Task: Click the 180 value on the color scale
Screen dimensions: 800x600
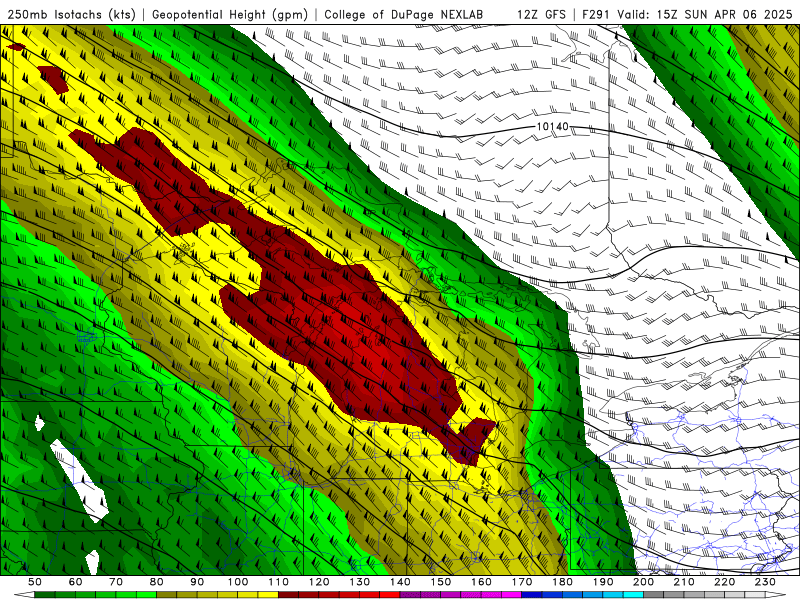Action: [563, 582]
